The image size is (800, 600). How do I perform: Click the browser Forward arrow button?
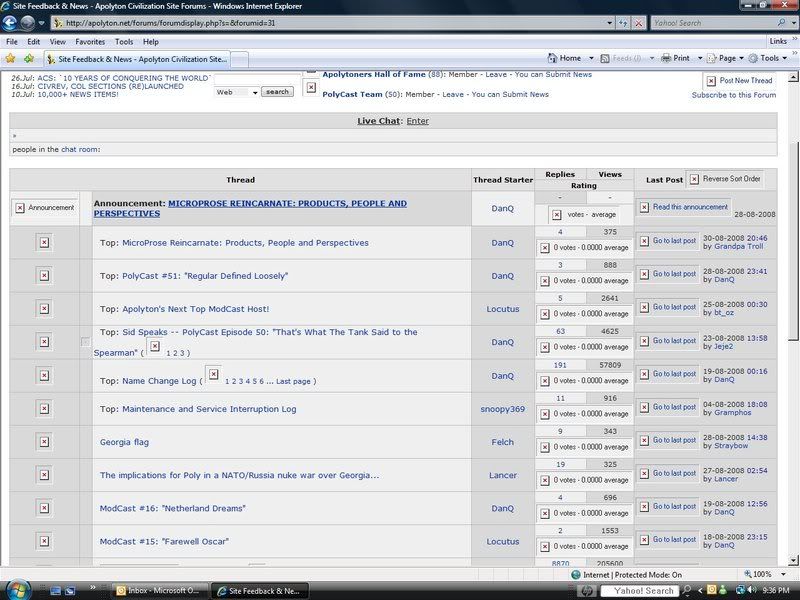pos(27,22)
